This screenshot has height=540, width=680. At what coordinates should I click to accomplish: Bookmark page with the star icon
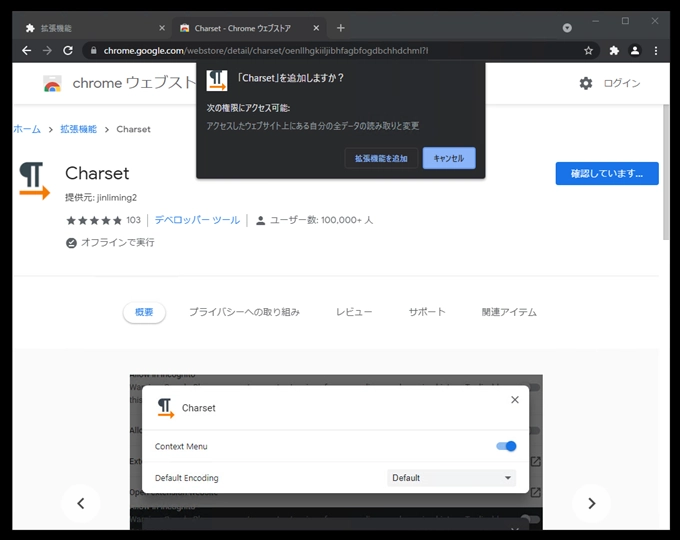click(588, 51)
